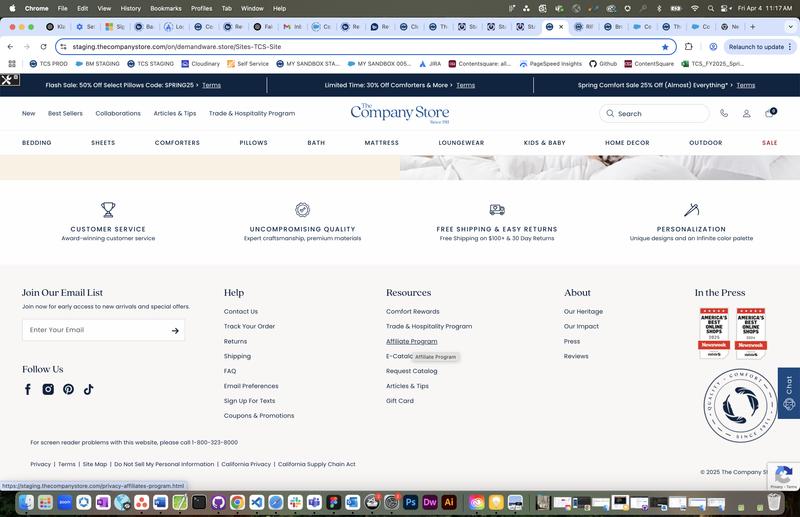Launch Photoshop from the Dock
The width and height of the screenshot is (800, 517).
[411, 502]
